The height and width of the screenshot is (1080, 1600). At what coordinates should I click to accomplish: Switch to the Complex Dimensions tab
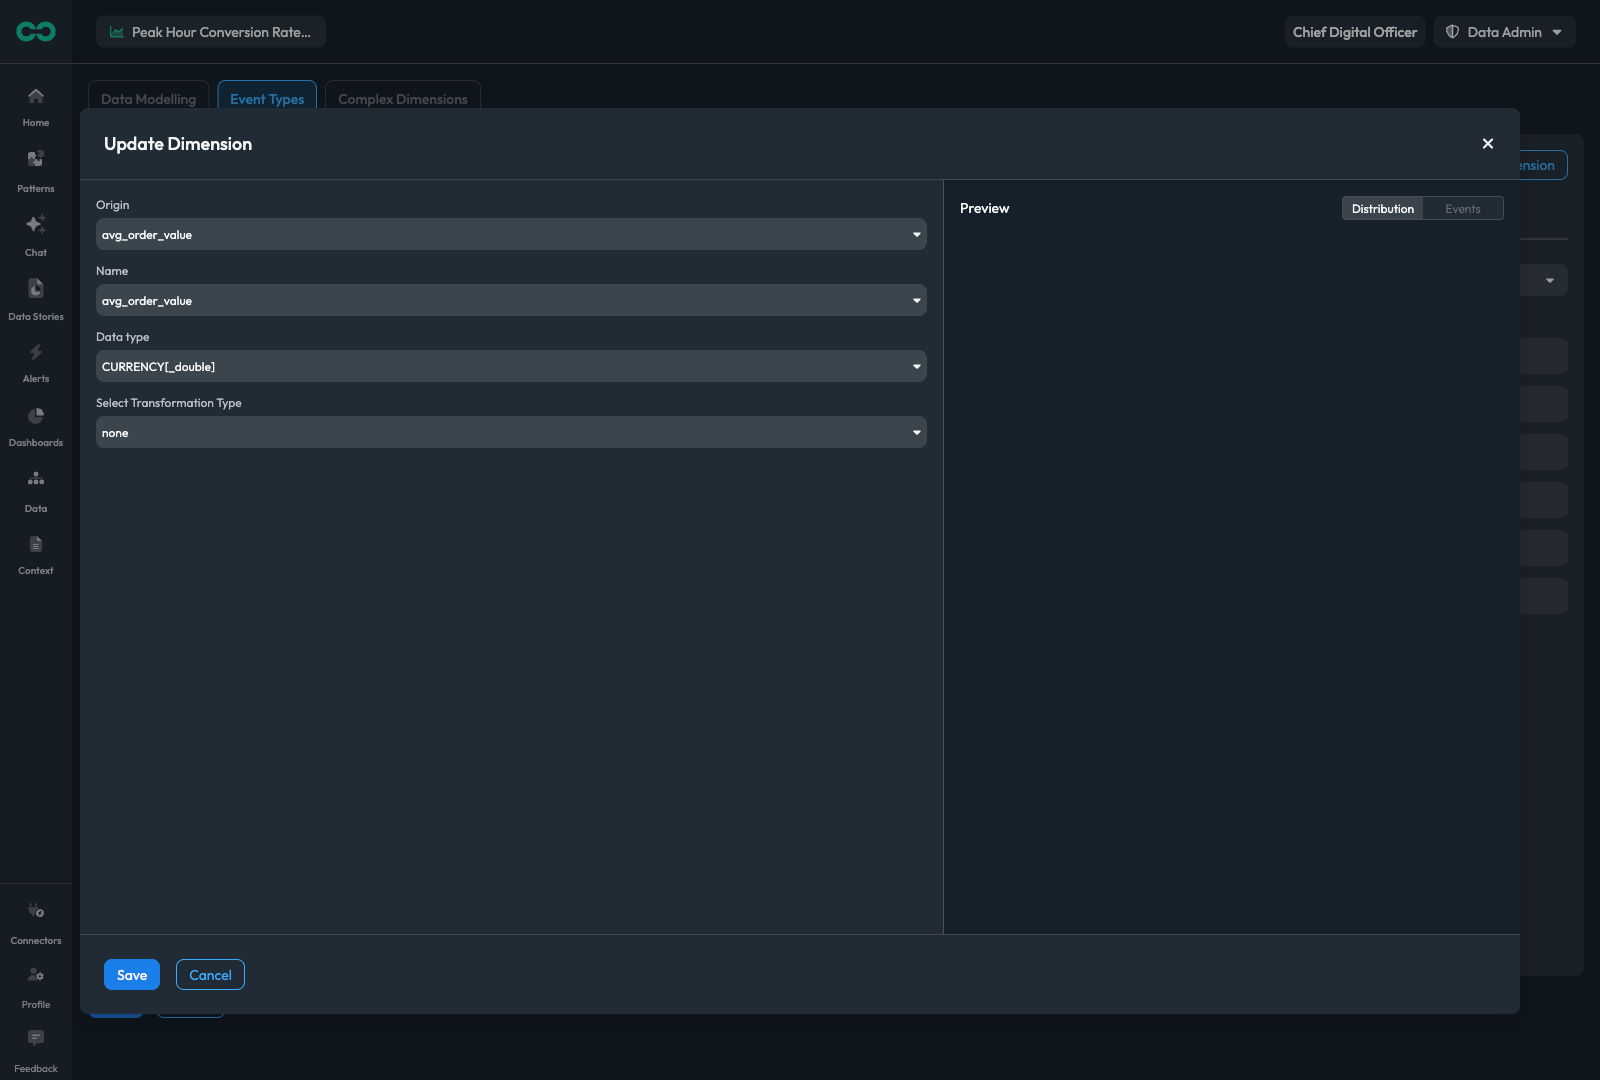403,98
